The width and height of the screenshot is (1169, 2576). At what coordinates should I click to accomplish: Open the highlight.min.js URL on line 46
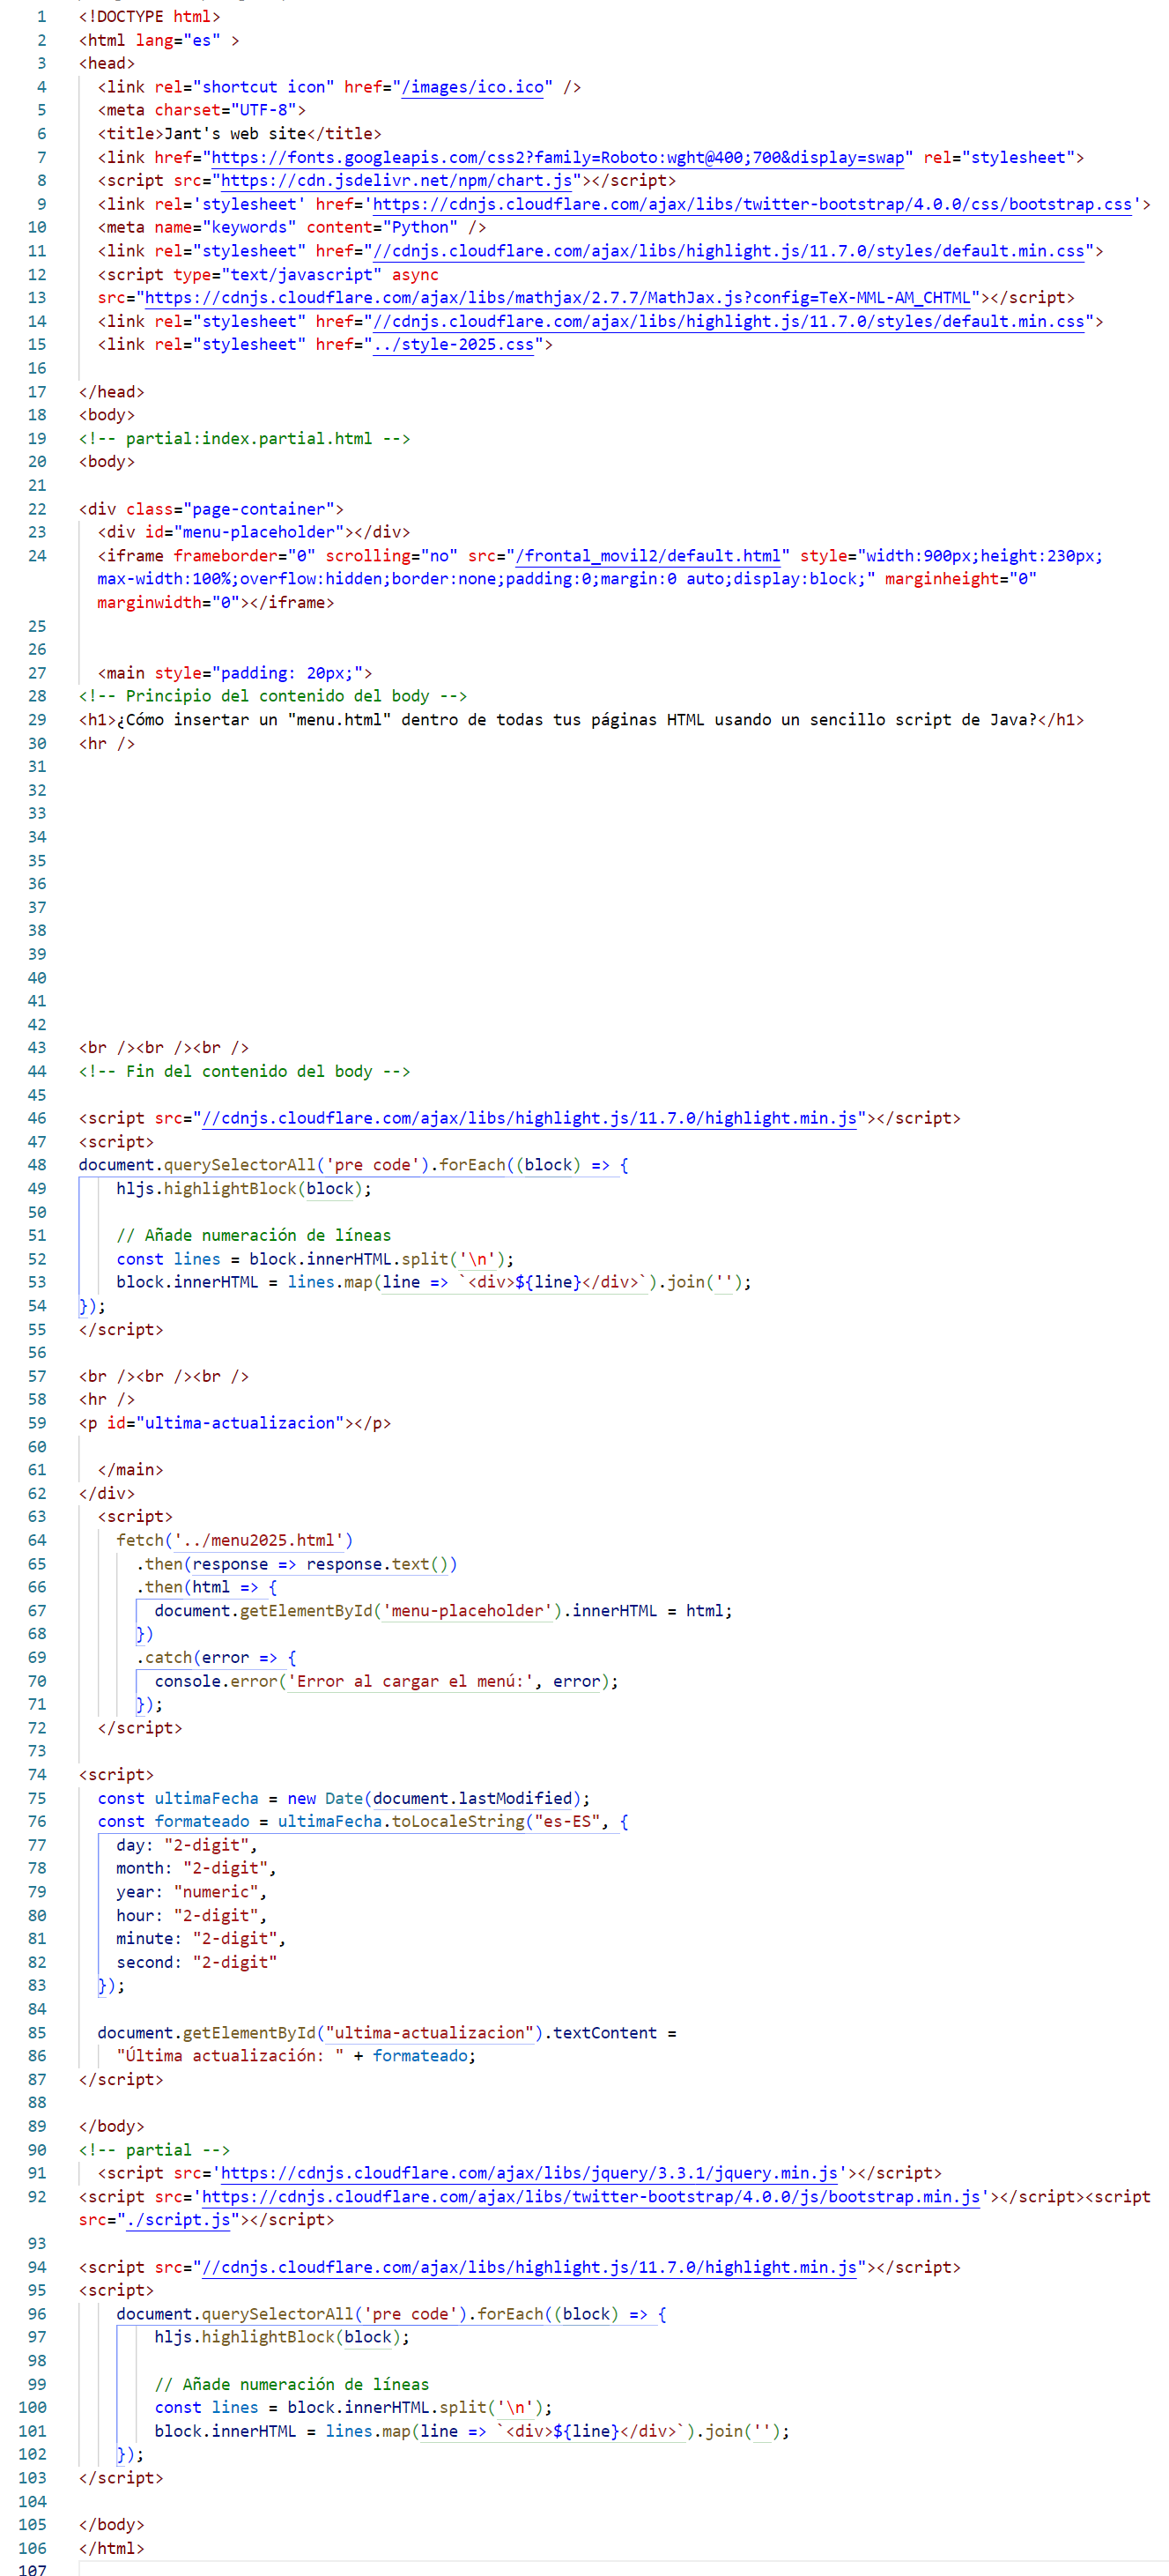[529, 1118]
